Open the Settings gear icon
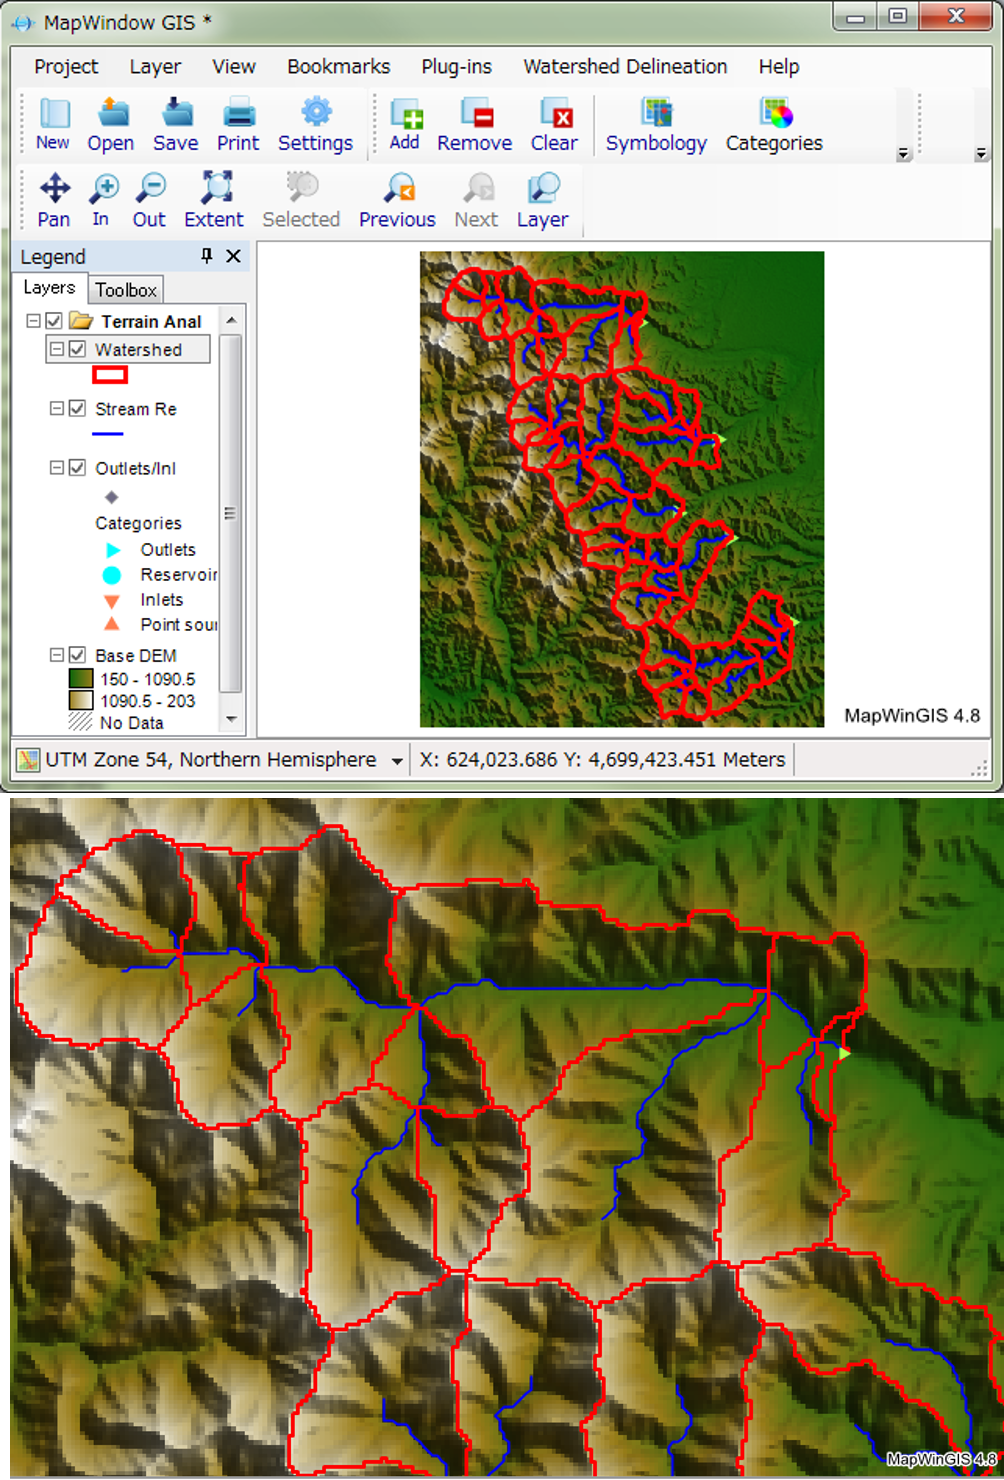The height and width of the screenshot is (1480, 1004). pos(316,113)
